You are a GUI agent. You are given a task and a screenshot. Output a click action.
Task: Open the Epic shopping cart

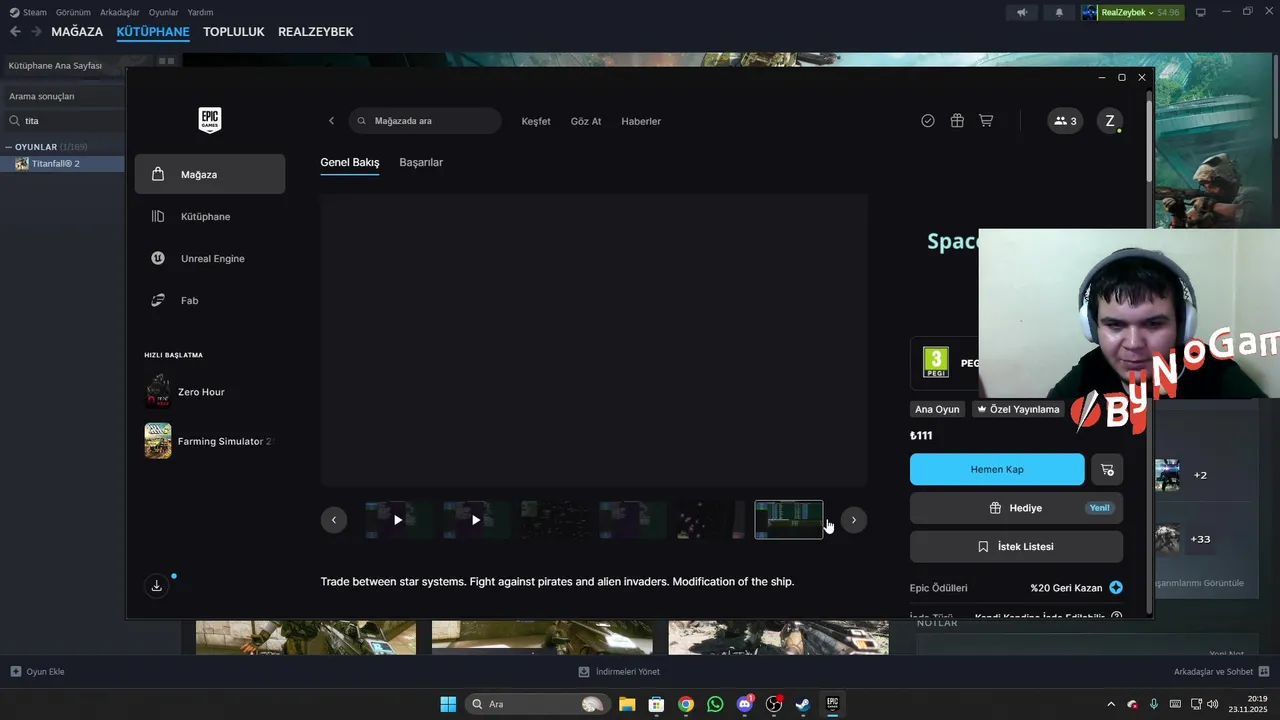[986, 121]
